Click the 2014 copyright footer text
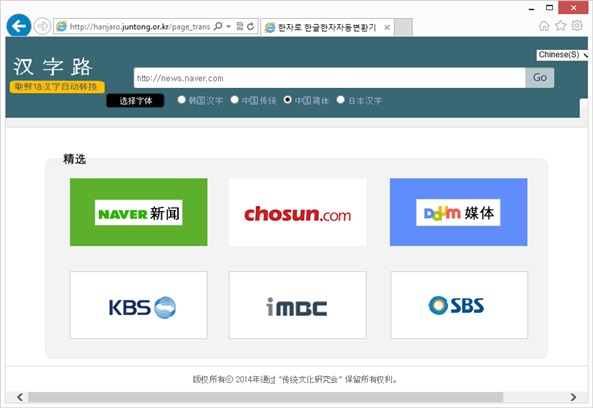Screen dimensions: 593x412 click(295, 379)
